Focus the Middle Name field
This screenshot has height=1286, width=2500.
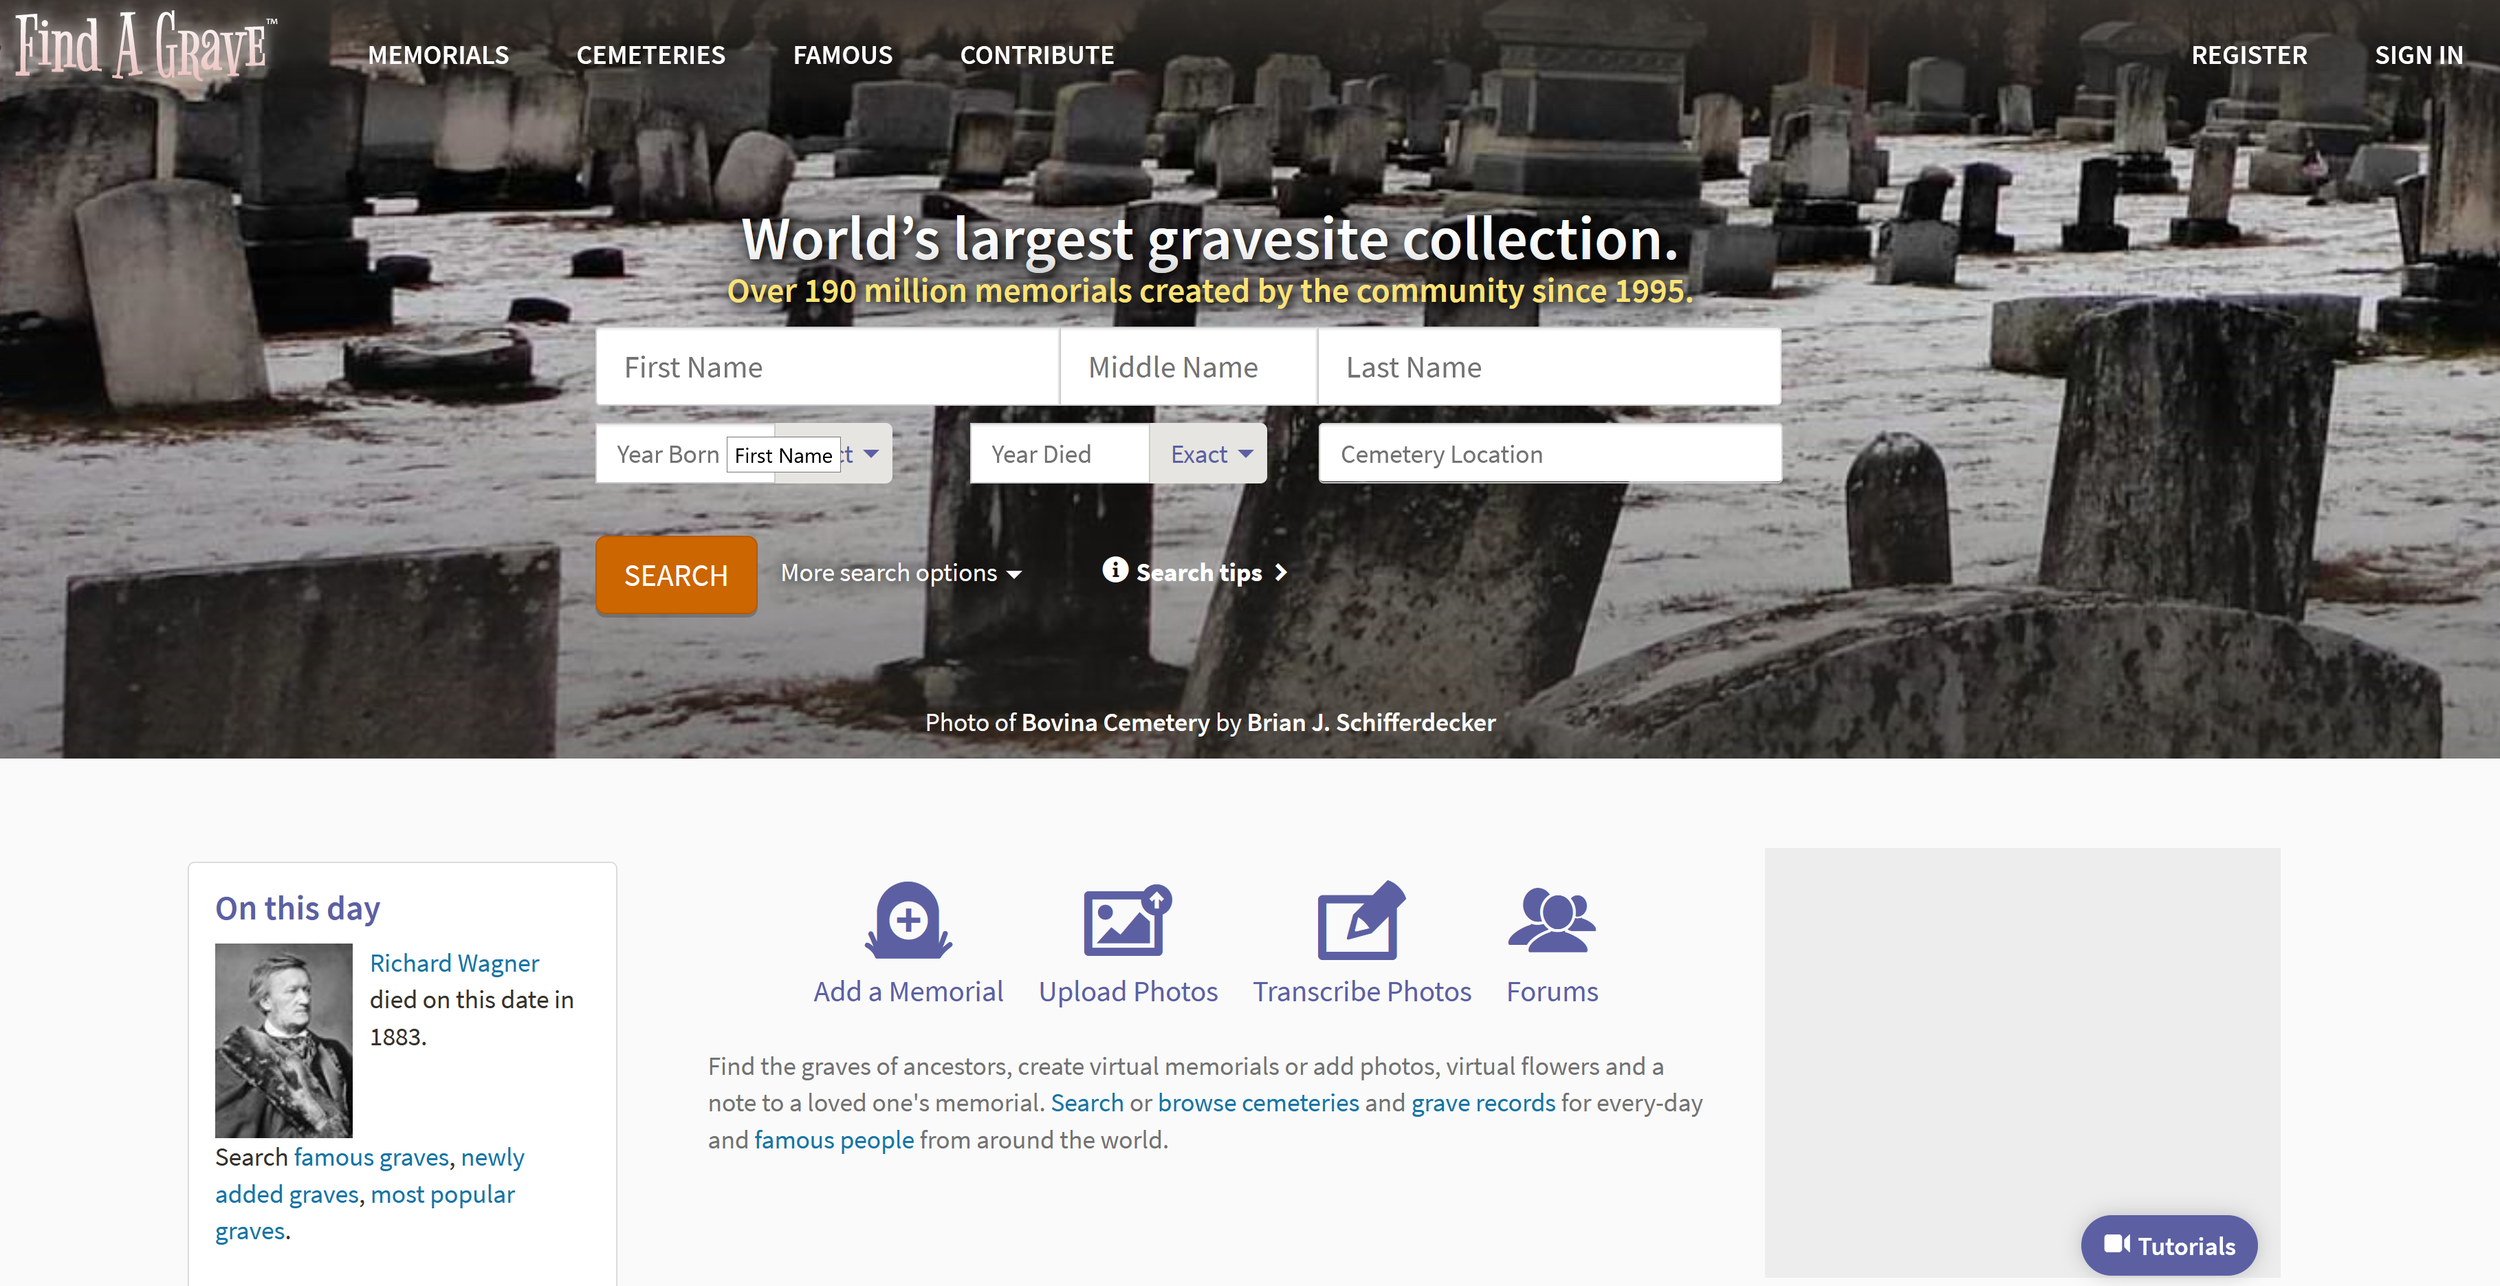pyautogui.click(x=1188, y=367)
